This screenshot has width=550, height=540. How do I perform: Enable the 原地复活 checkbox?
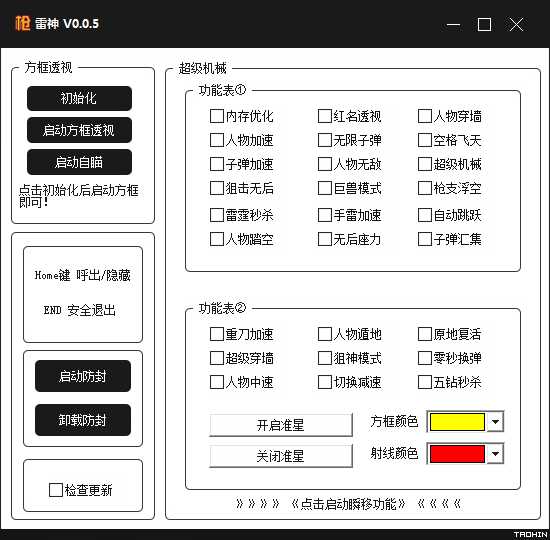click(x=425, y=334)
